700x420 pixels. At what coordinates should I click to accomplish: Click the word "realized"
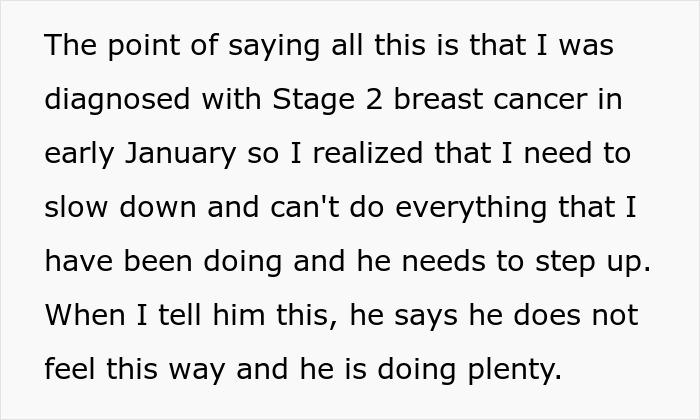point(367,153)
